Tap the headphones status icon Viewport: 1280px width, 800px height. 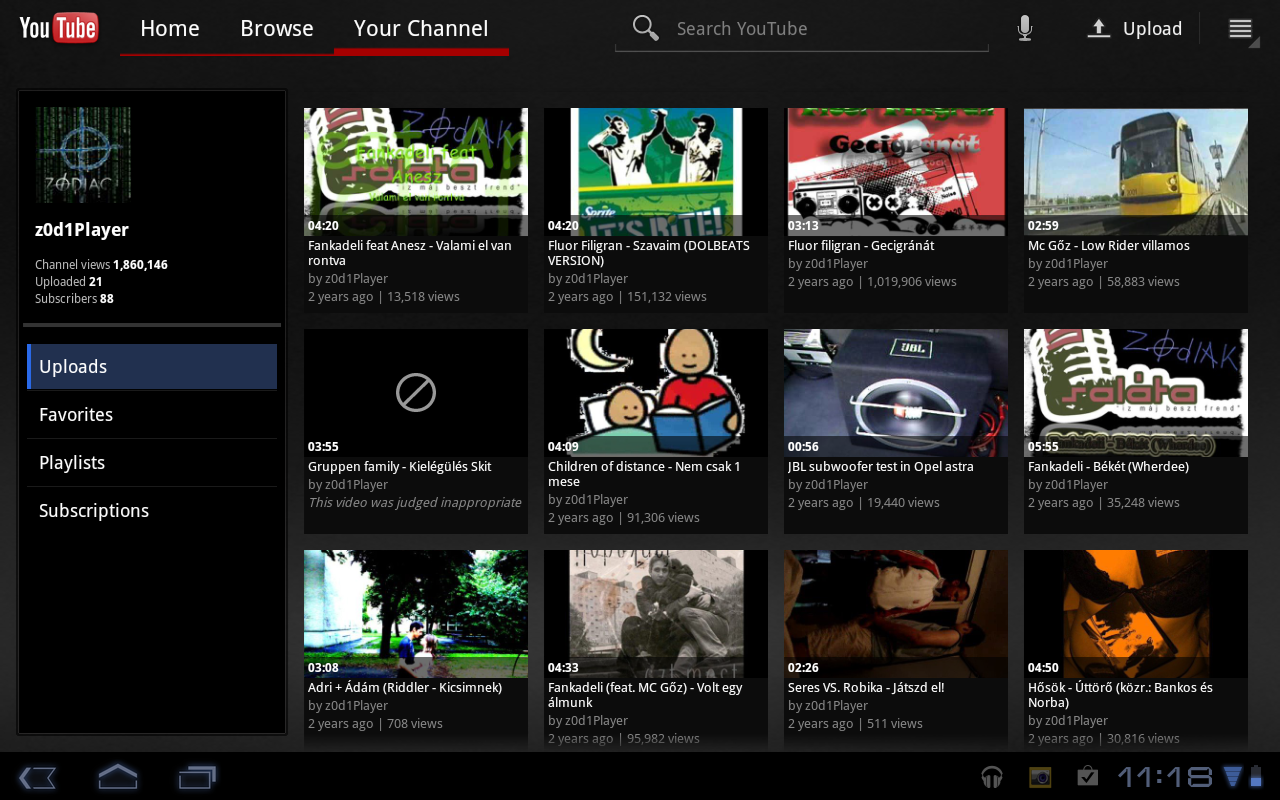point(992,777)
